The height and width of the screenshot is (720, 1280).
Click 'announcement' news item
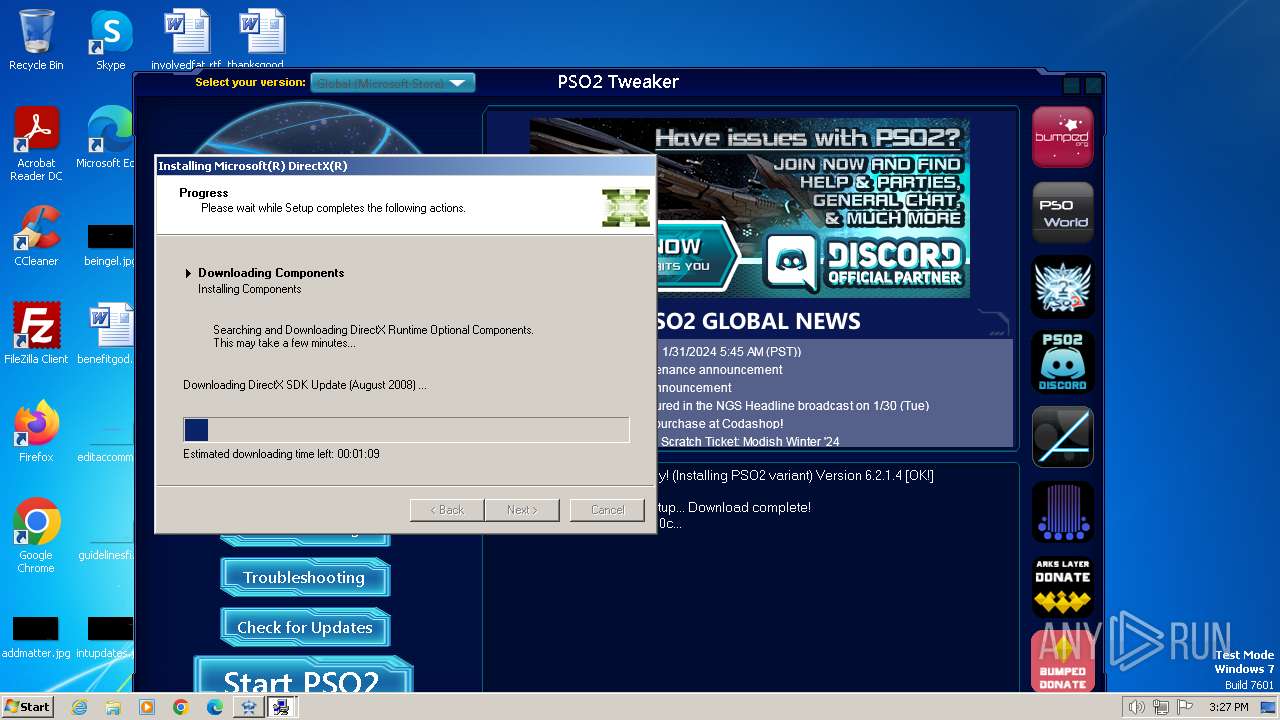(x=693, y=388)
